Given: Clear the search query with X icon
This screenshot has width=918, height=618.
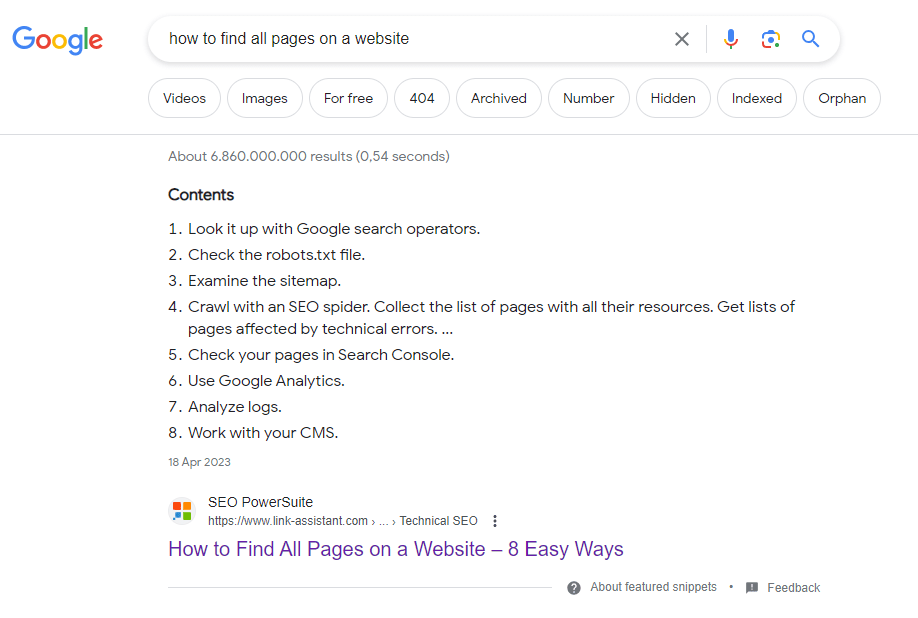Looking at the screenshot, I should (681, 39).
